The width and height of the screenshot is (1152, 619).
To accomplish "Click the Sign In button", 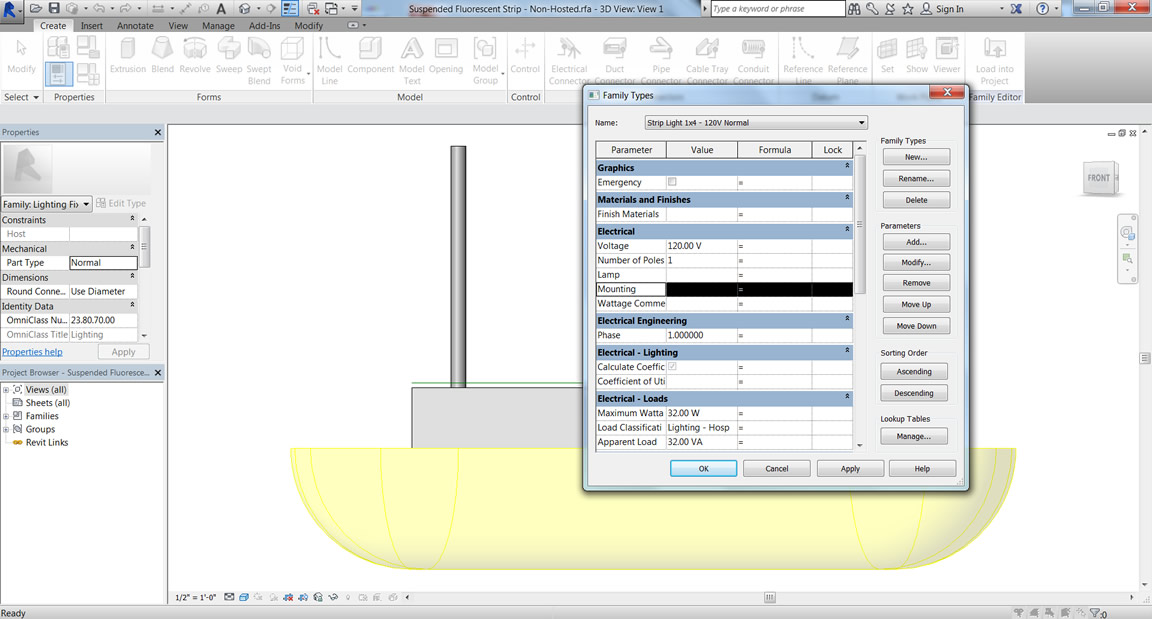I will [942, 9].
